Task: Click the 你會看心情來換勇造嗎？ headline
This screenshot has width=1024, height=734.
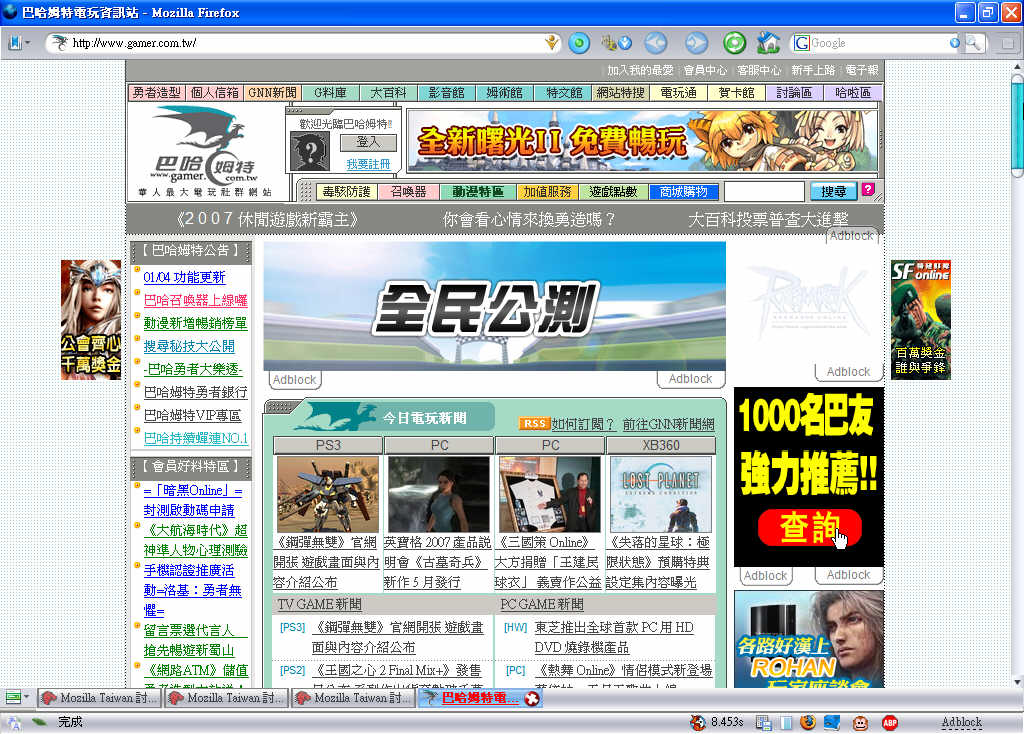Action: 530,219
